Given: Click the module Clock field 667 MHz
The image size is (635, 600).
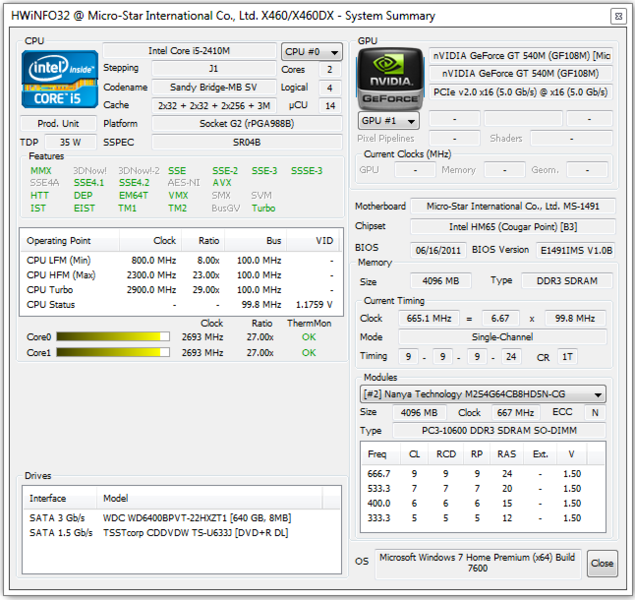Looking at the screenshot, I should 516,413.
